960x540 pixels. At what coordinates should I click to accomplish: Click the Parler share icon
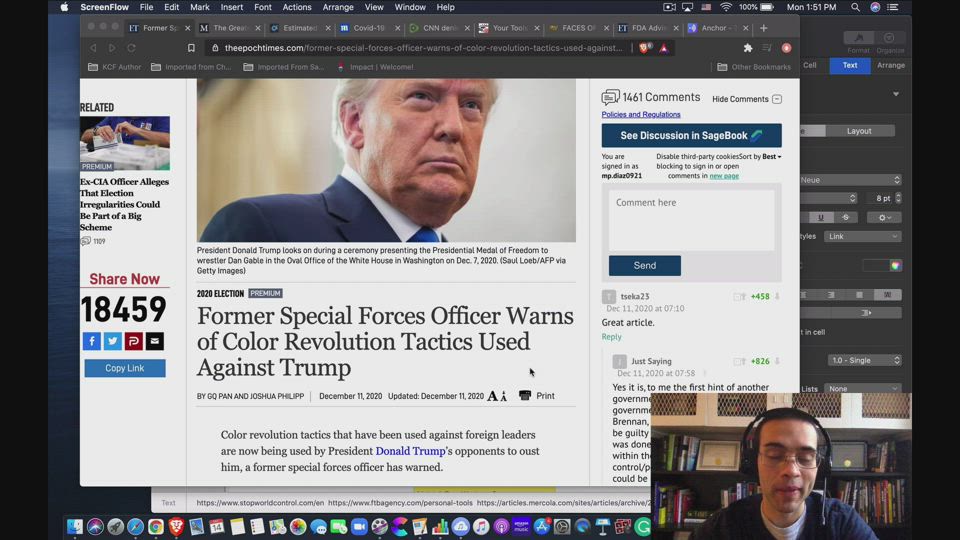tap(133, 341)
